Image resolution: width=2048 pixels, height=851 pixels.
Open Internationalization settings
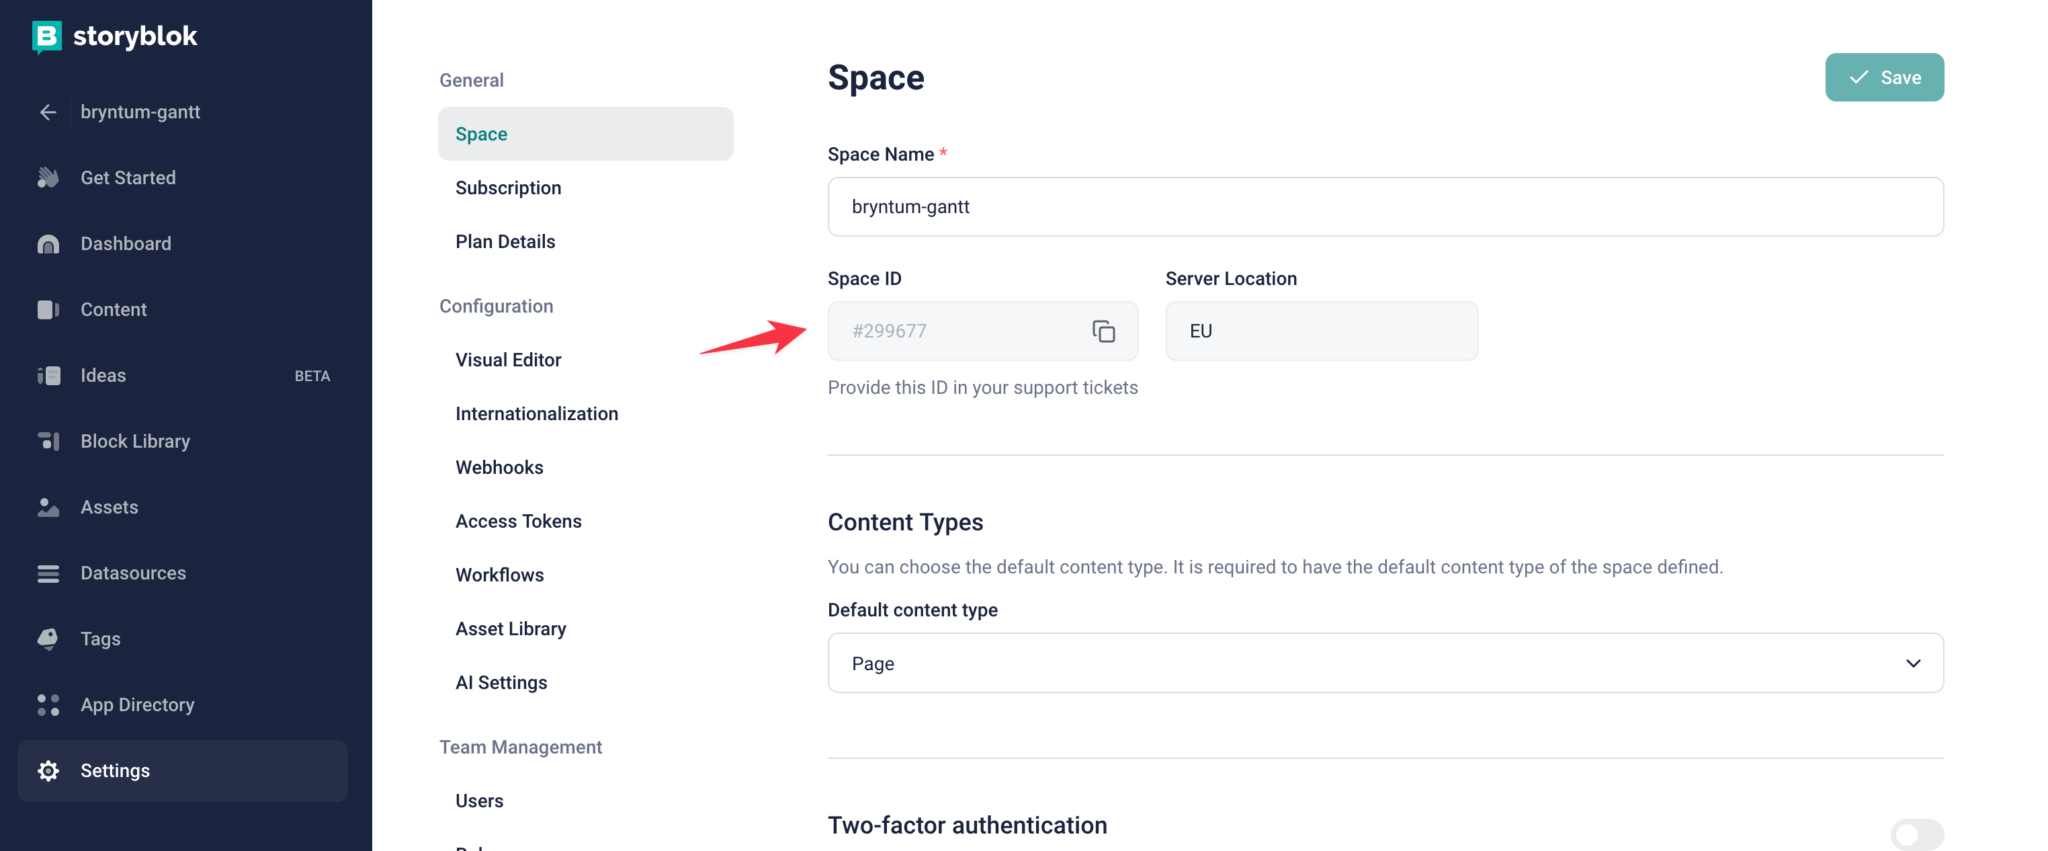pyautogui.click(x=536, y=414)
